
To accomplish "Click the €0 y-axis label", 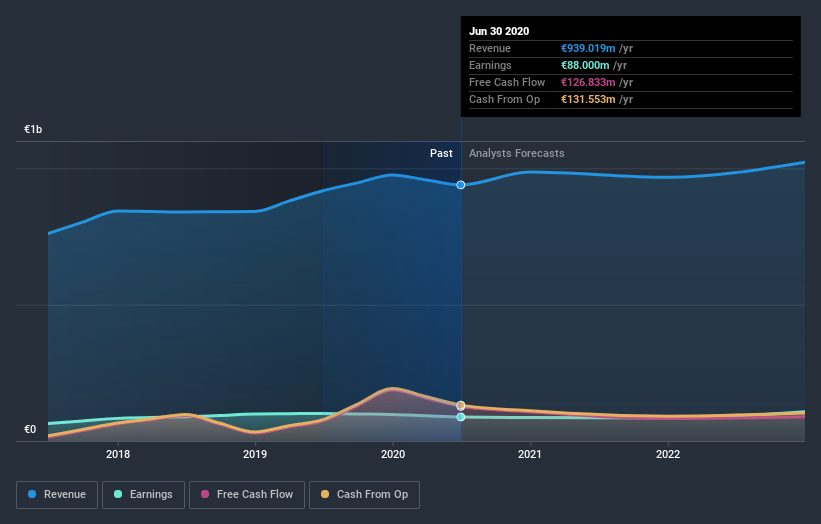I will pos(30,429).
